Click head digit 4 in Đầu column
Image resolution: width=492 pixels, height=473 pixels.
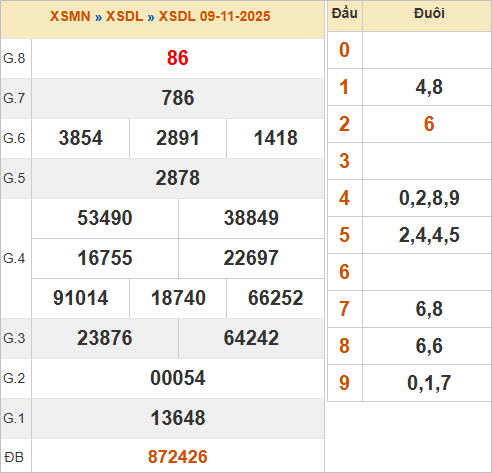point(344,198)
